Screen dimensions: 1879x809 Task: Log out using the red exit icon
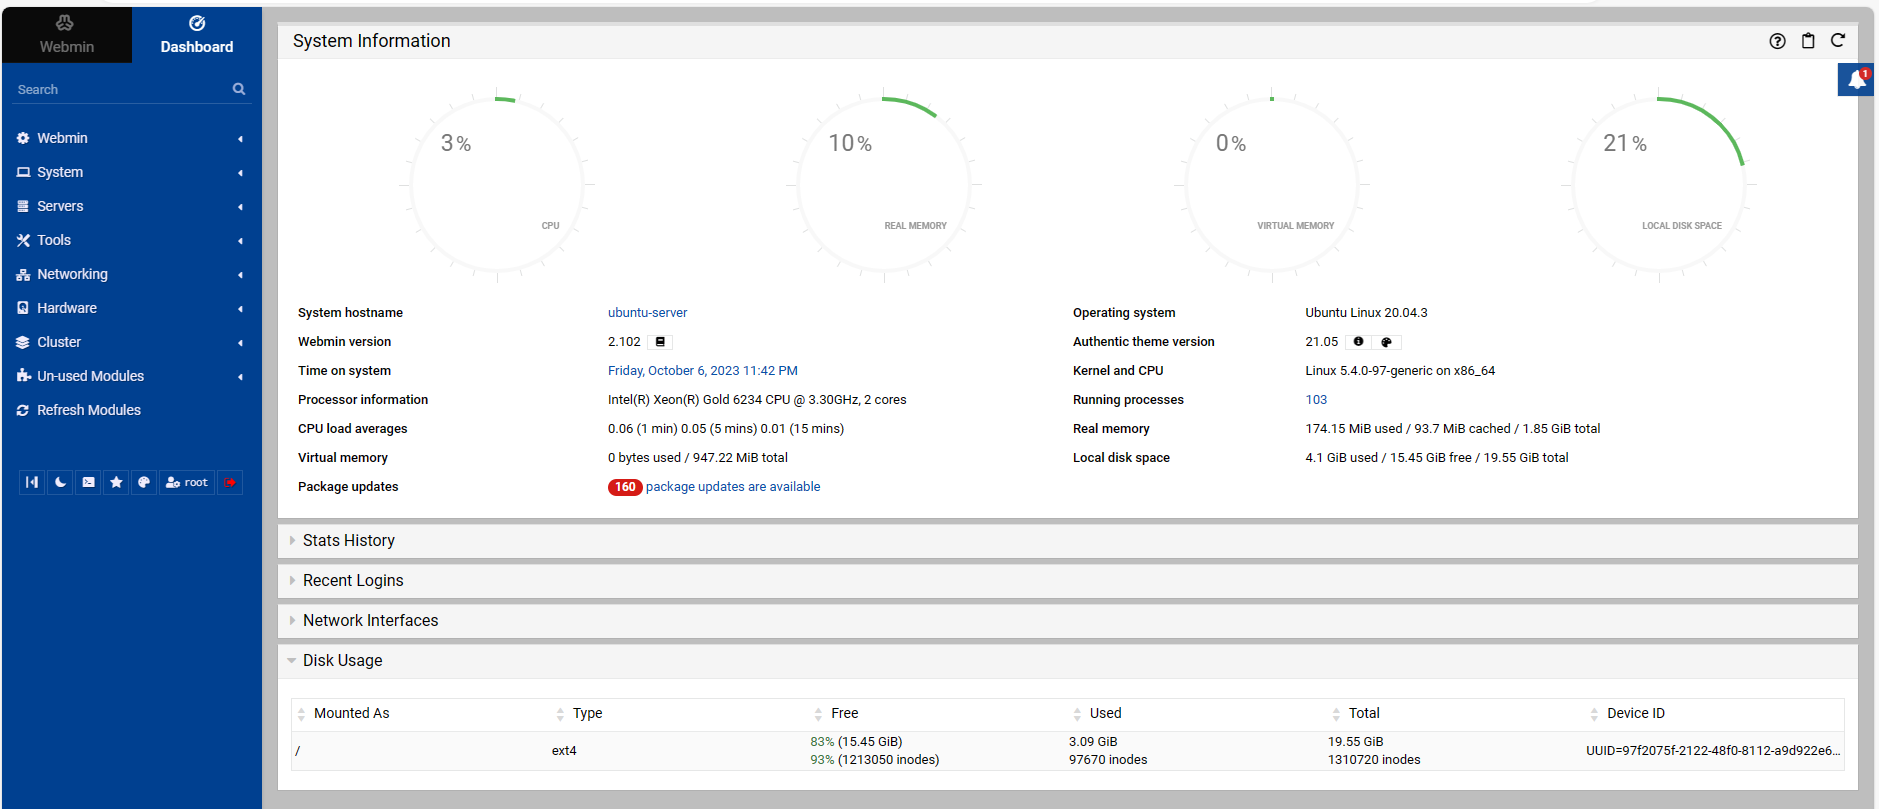click(230, 482)
